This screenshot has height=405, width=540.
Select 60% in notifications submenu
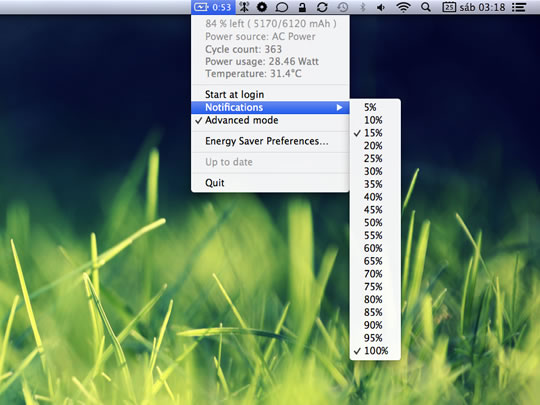point(375,248)
